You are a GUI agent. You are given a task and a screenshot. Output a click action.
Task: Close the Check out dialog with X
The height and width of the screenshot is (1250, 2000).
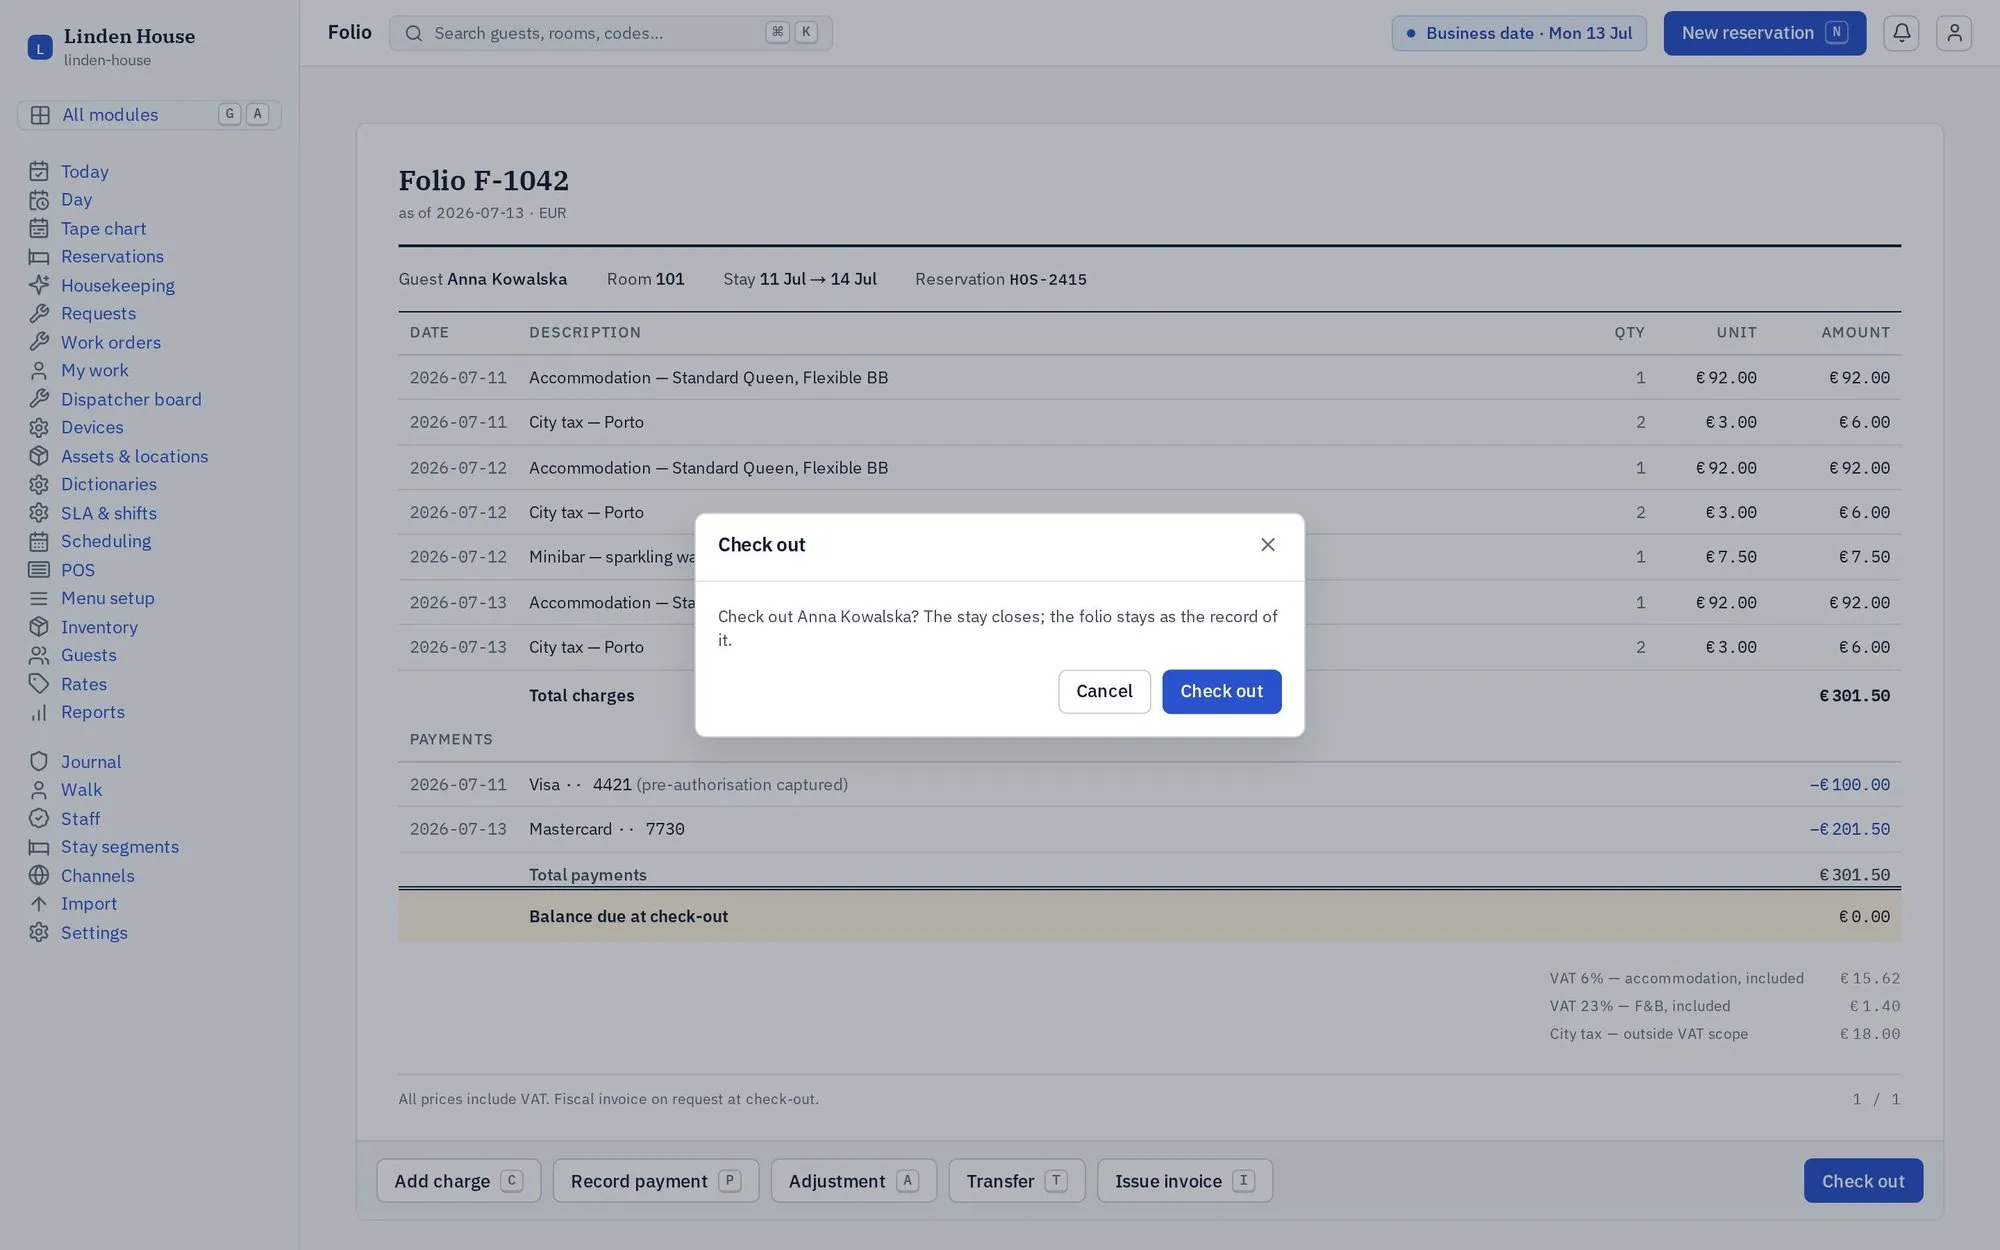point(1267,545)
